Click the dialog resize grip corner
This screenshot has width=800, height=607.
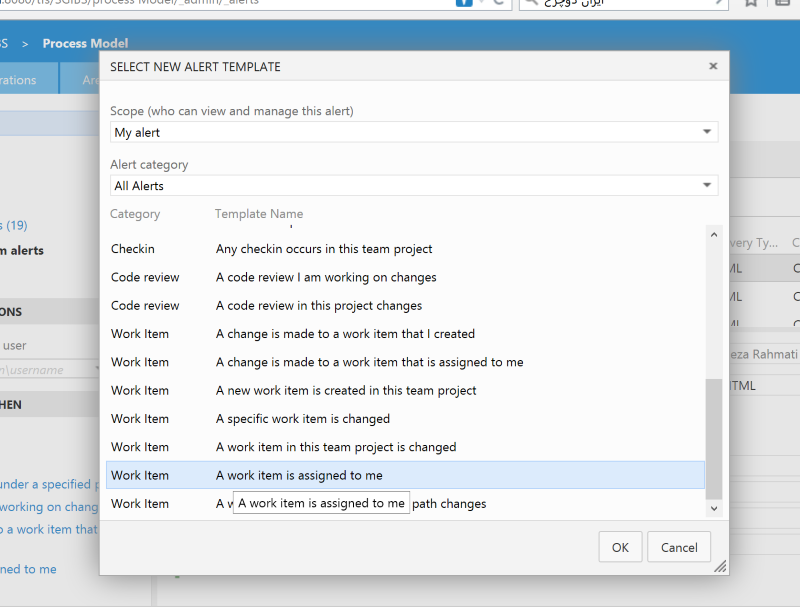coord(720,567)
